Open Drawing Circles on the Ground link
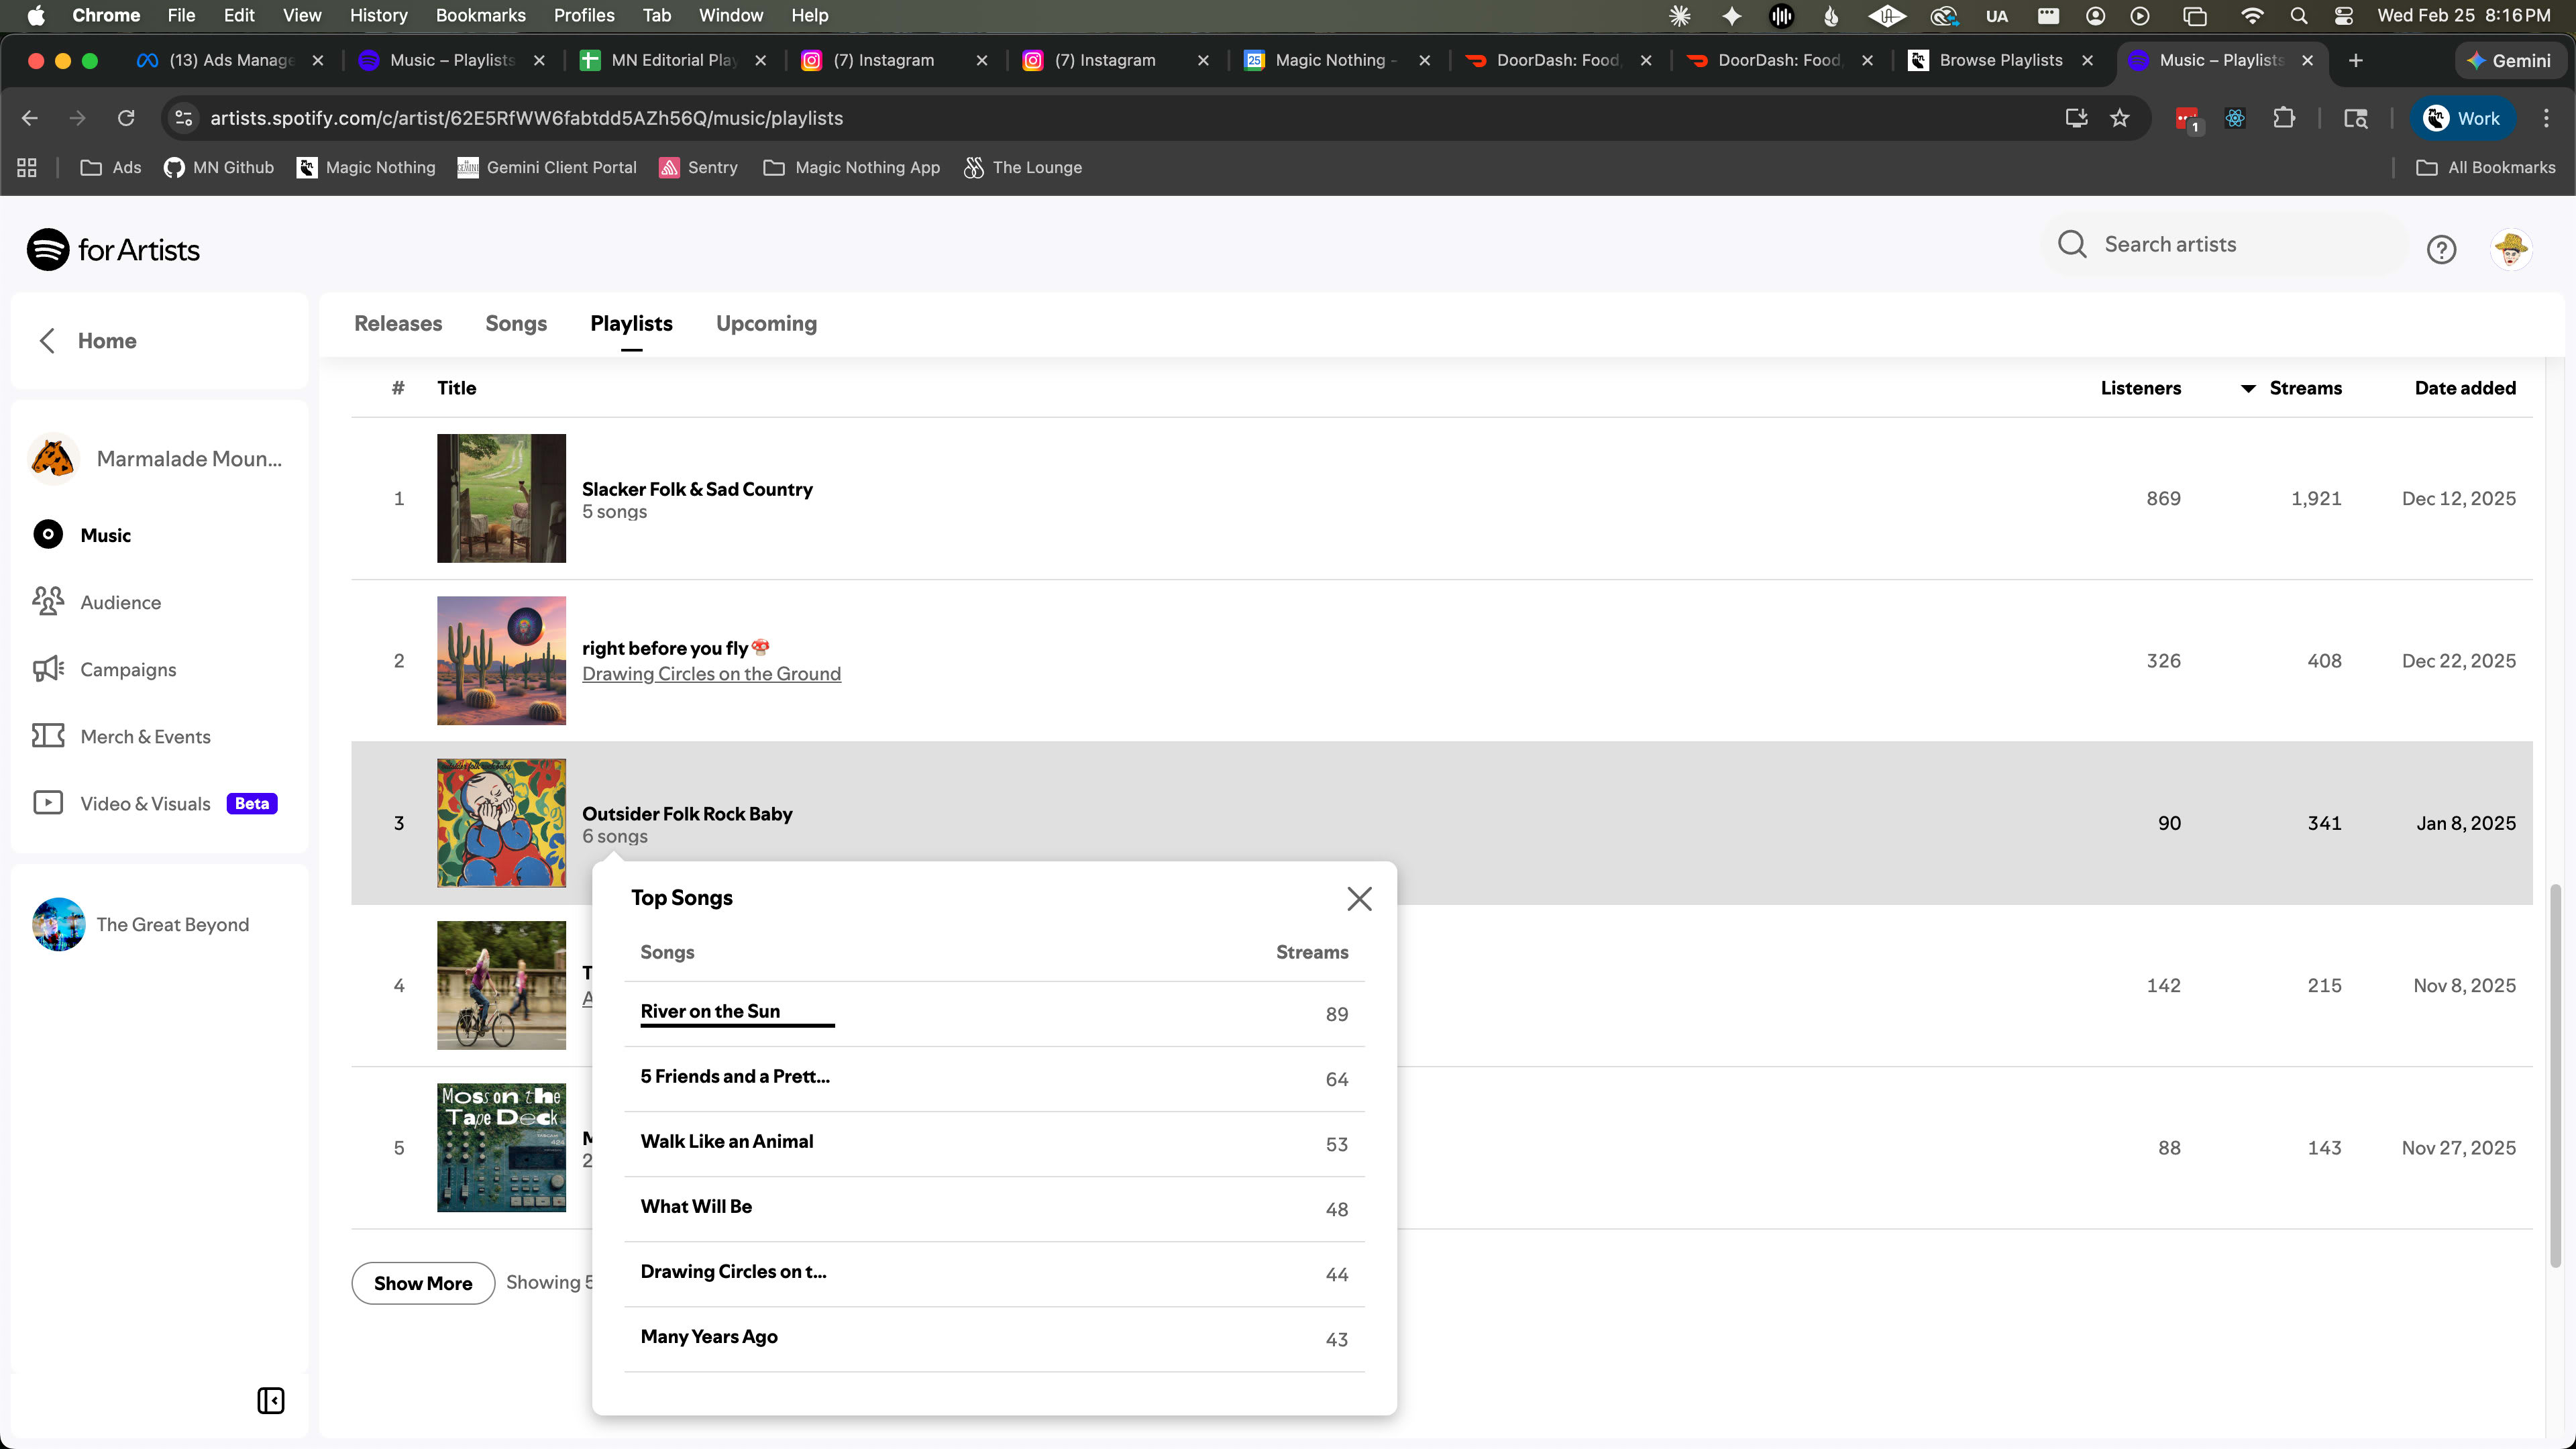 [711, 674]
